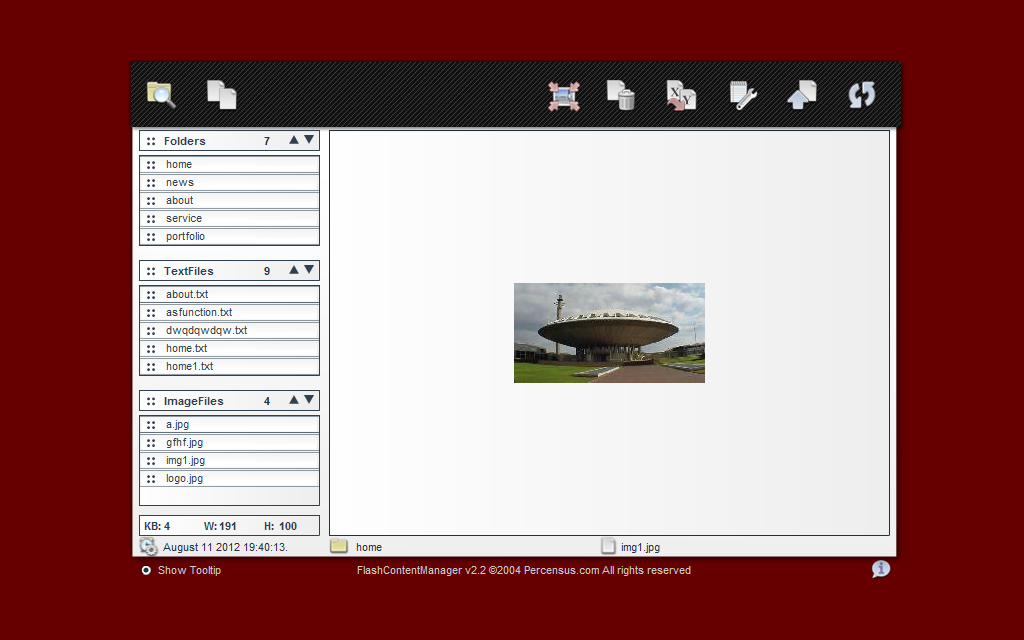The image size is (1024, 640).
Task: Click the resize image toolbar icon
Action: (x=564, y=96)
